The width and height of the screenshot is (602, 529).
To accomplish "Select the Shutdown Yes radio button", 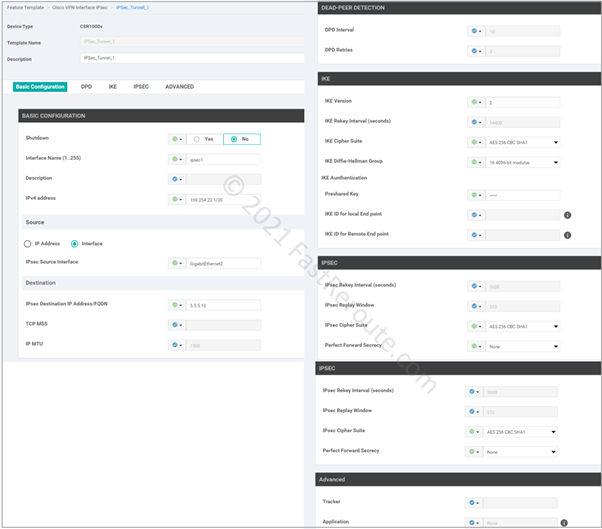I will 197,139.
